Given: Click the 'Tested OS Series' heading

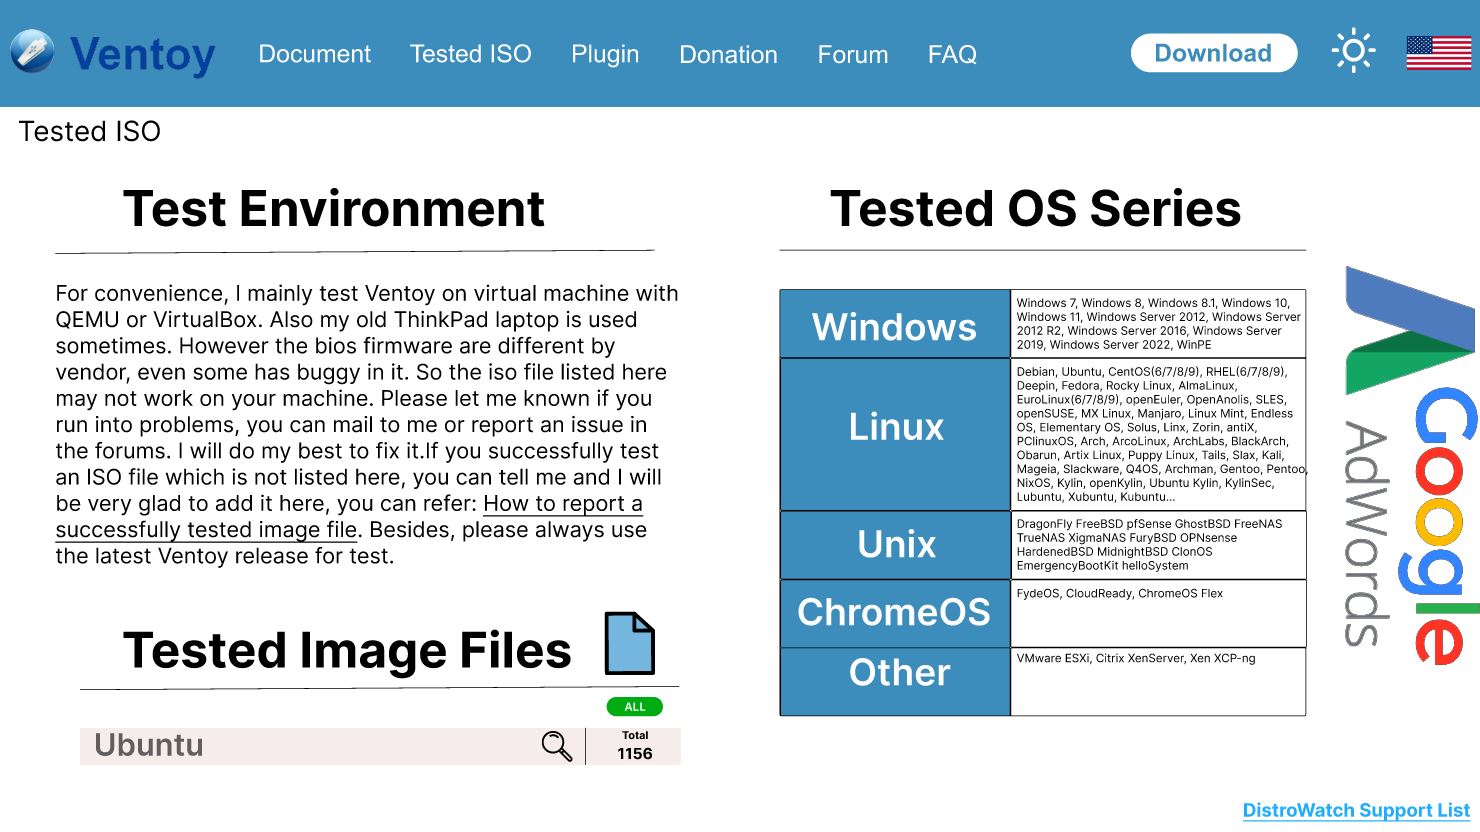Looking at the screenshot, I should click(x=1035, y=209).
